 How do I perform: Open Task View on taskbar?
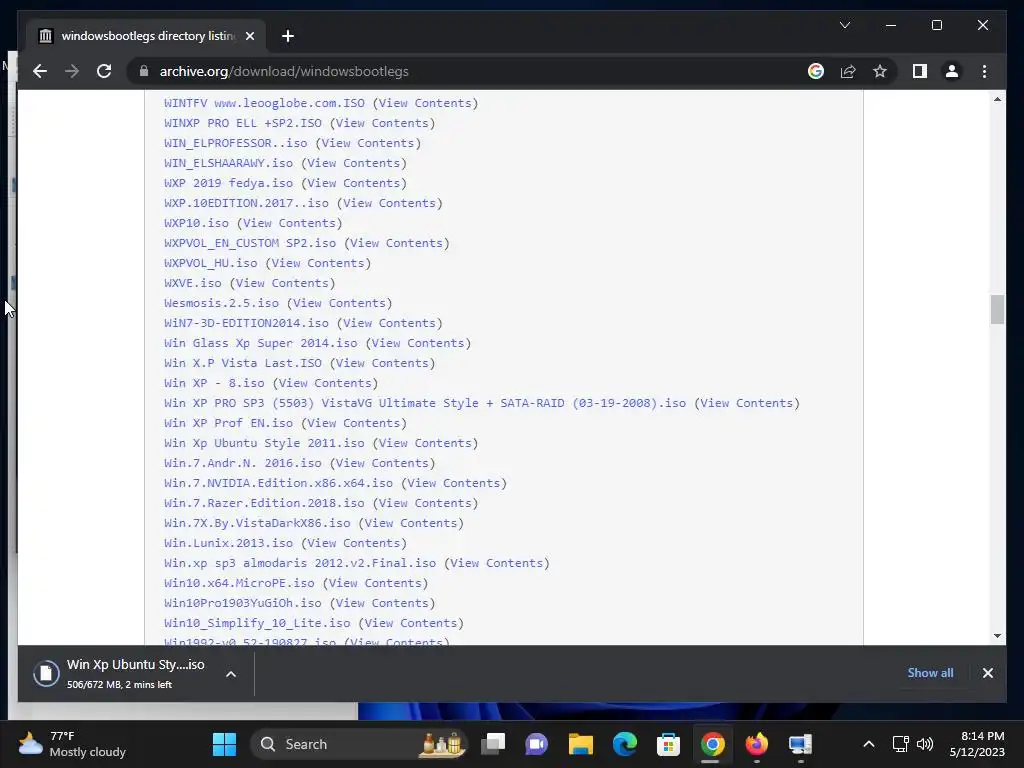[493, 744]
